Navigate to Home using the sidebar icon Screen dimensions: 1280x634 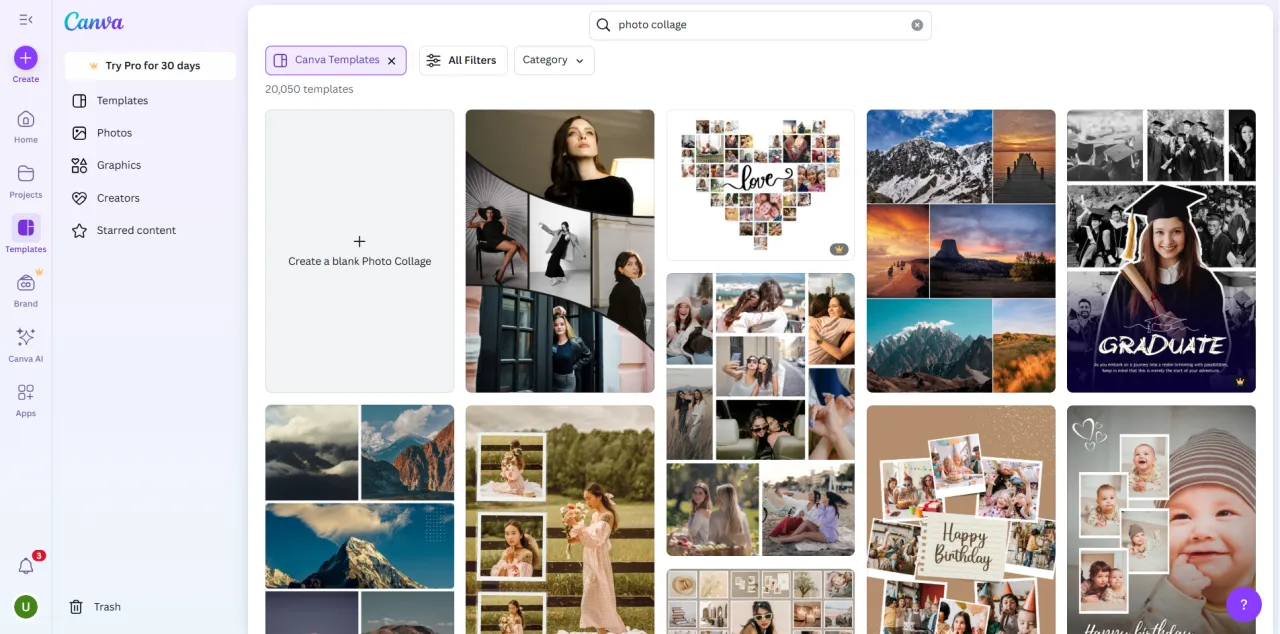tap(25, 123)
